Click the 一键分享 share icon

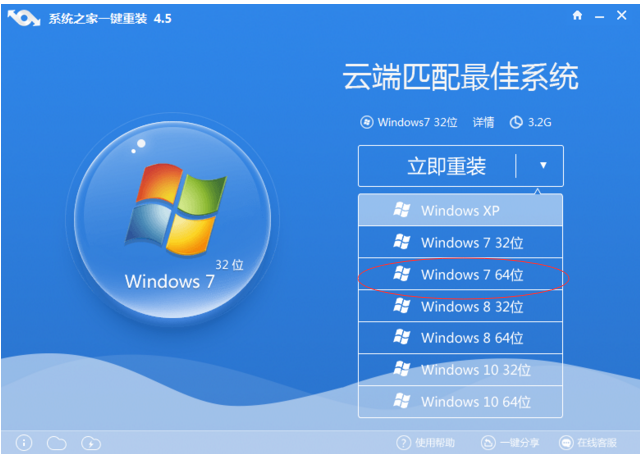tap(487, 441)
